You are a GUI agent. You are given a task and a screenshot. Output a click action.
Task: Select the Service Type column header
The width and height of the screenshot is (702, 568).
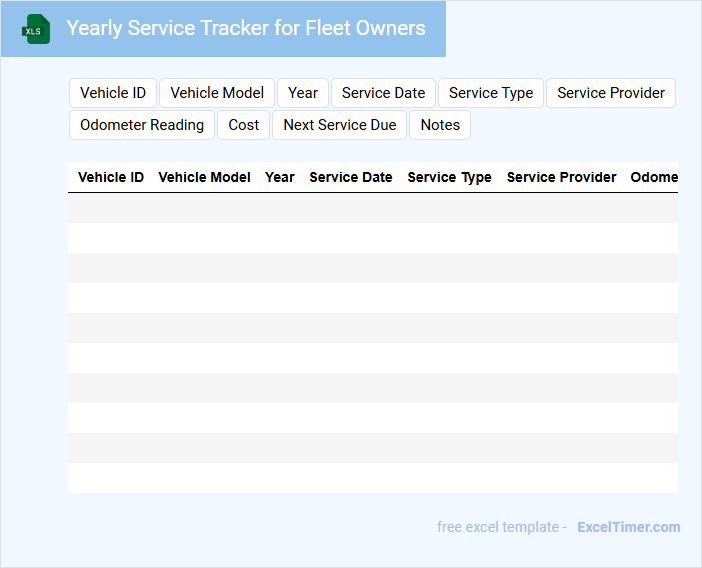click(449, 177)
